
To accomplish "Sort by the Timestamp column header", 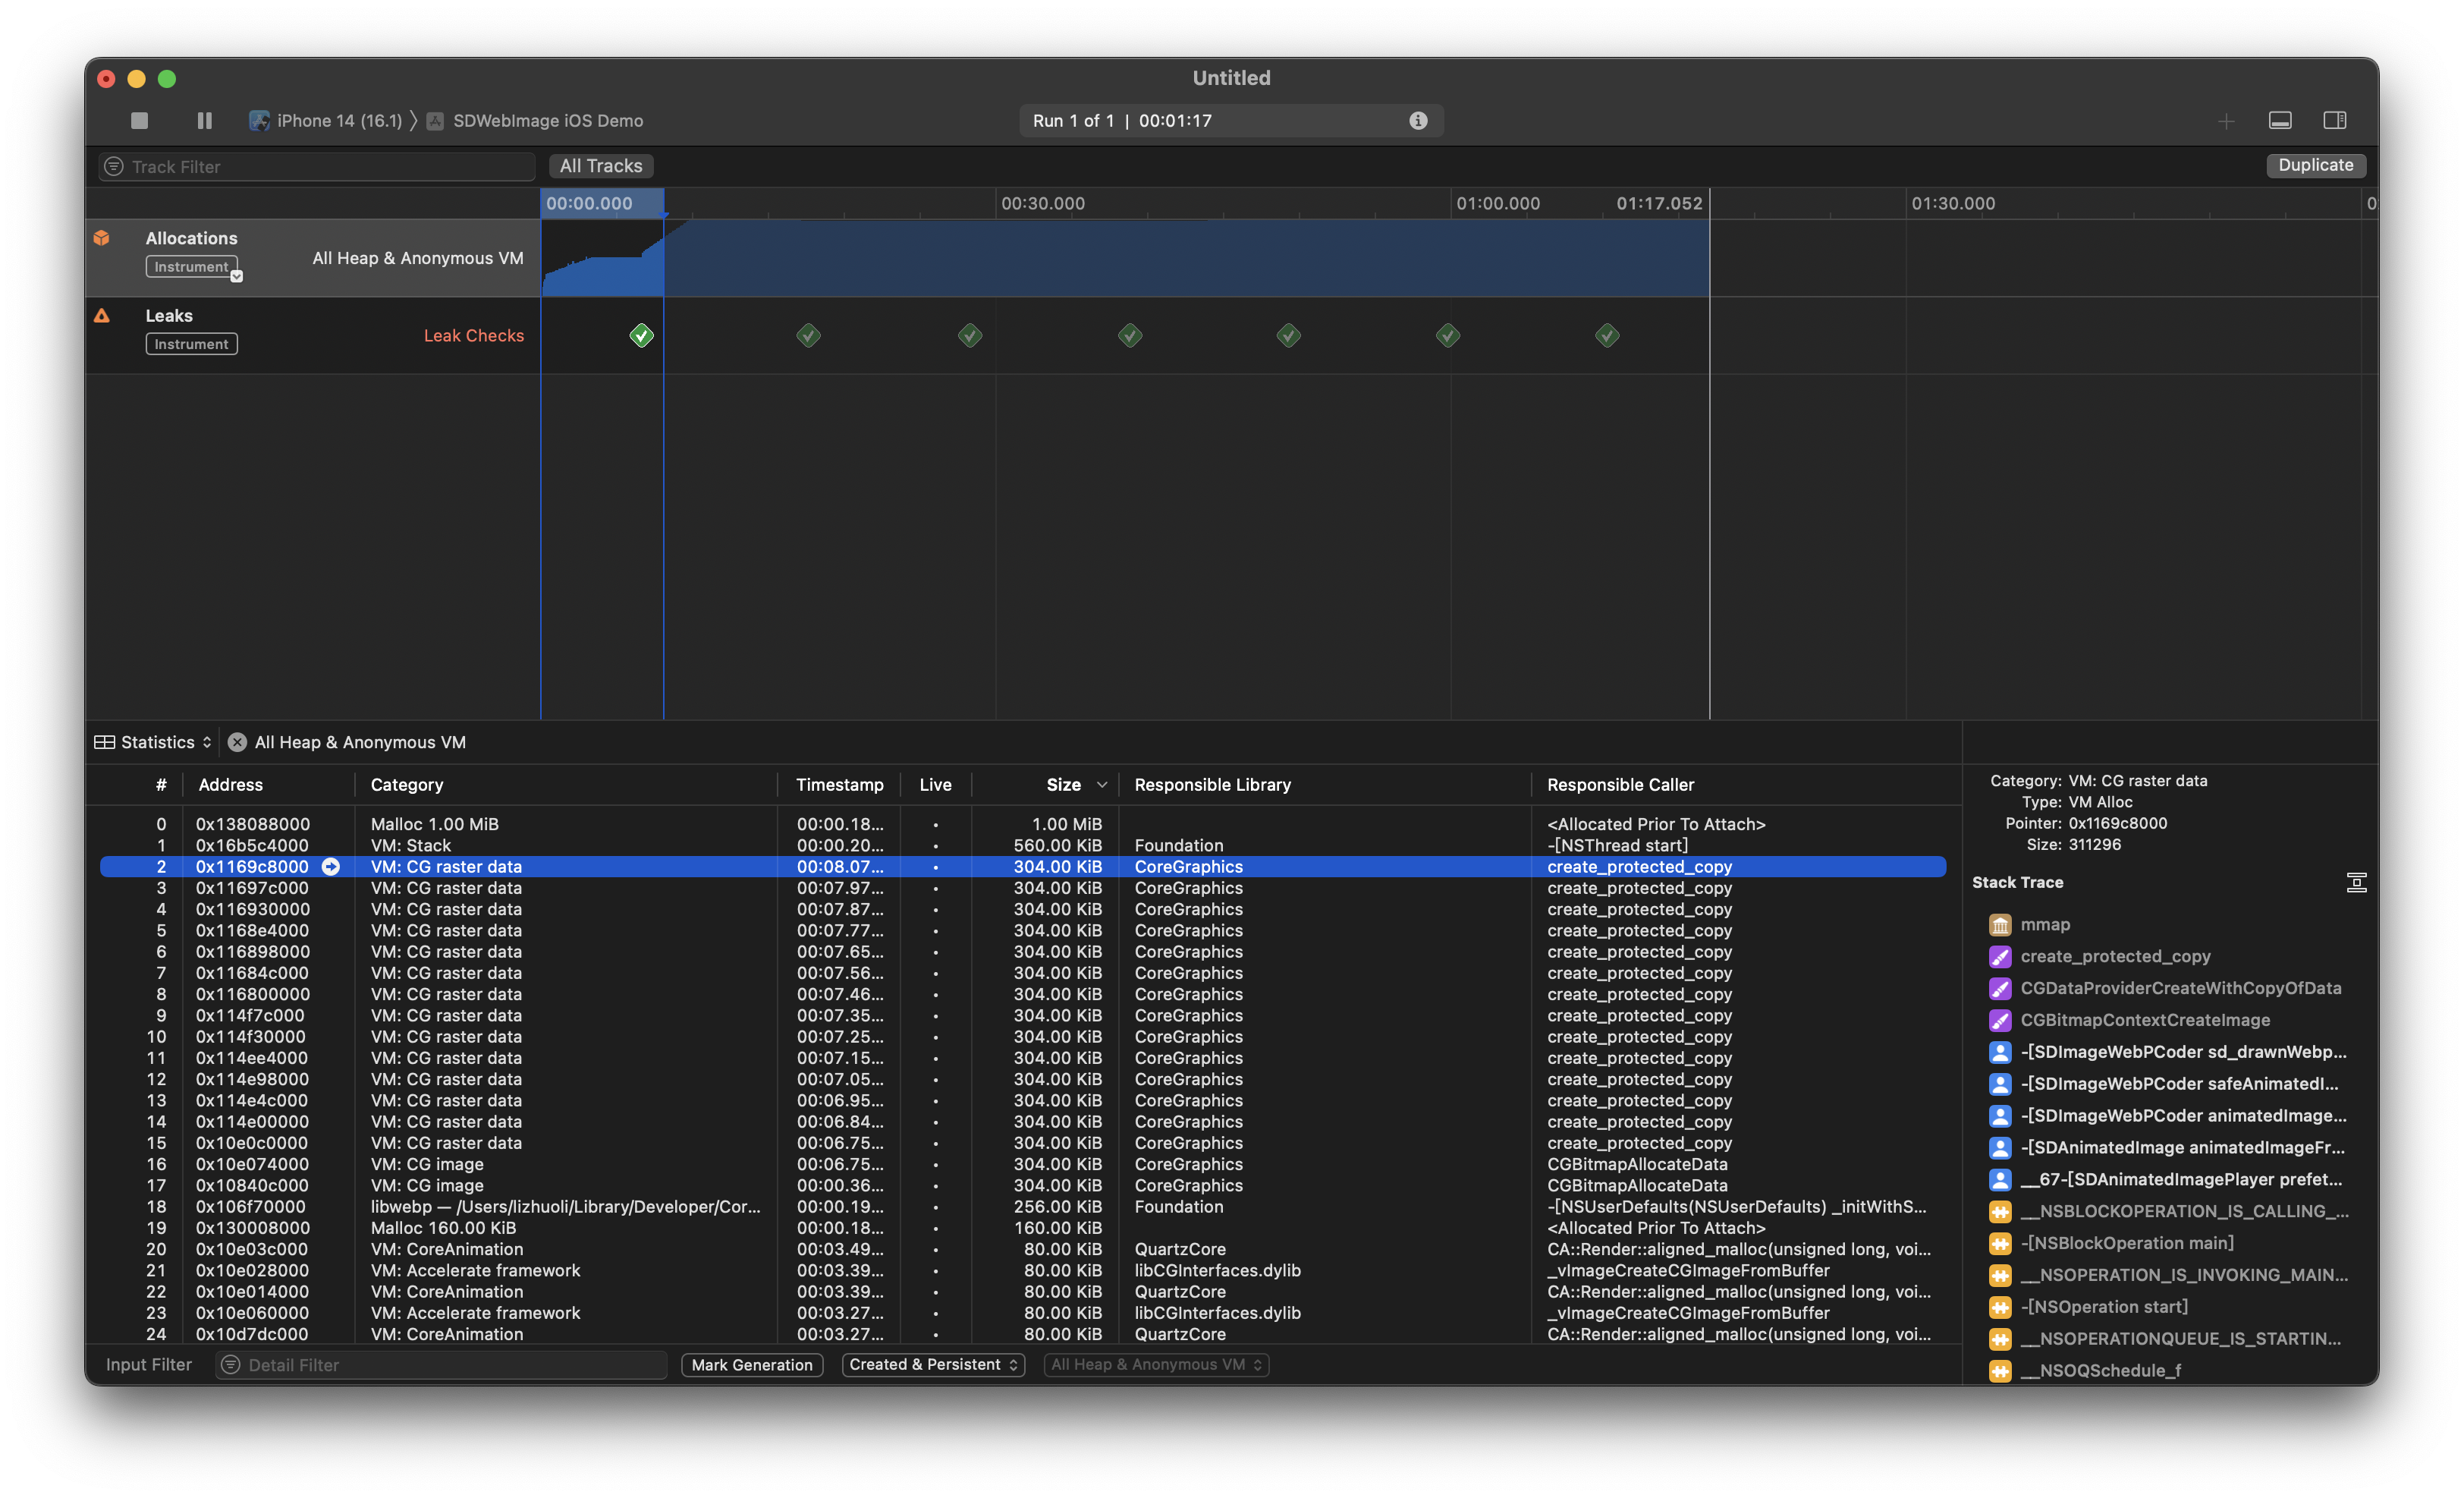I will (x=839, y=785).
